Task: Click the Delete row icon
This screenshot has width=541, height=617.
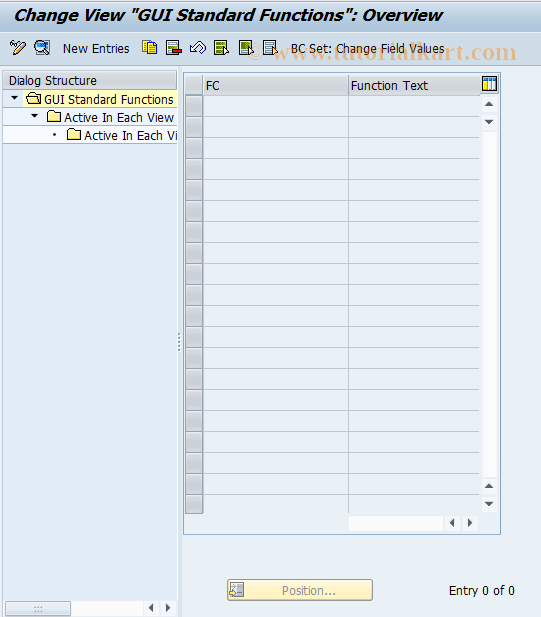Action: coord(174,48)
